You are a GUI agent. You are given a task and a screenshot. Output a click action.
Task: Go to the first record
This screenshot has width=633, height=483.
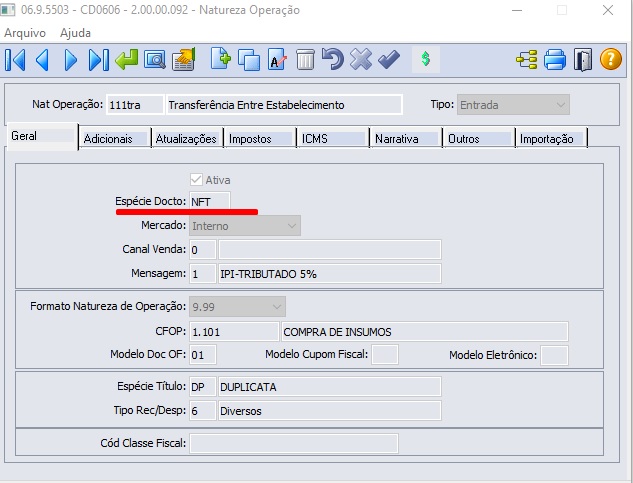coord(15,60)
